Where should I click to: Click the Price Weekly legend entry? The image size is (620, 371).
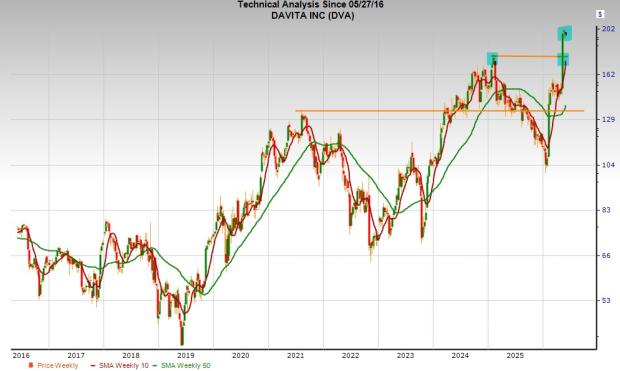(x=53, y=365)
